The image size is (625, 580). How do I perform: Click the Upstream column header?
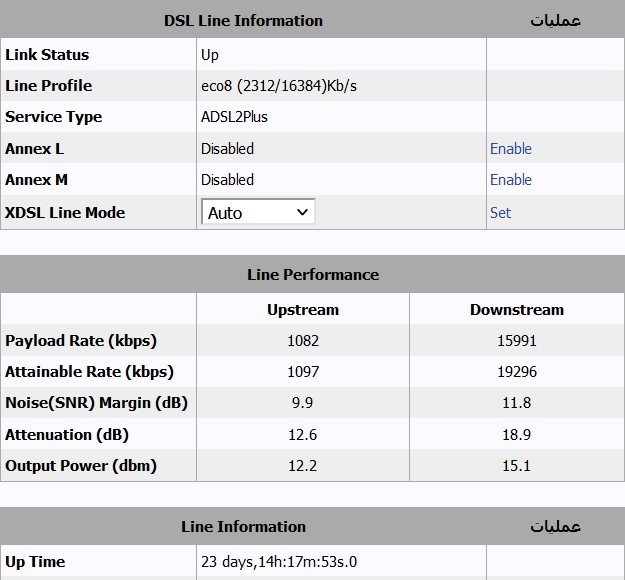pyautogui.click(x=303, y=310)
